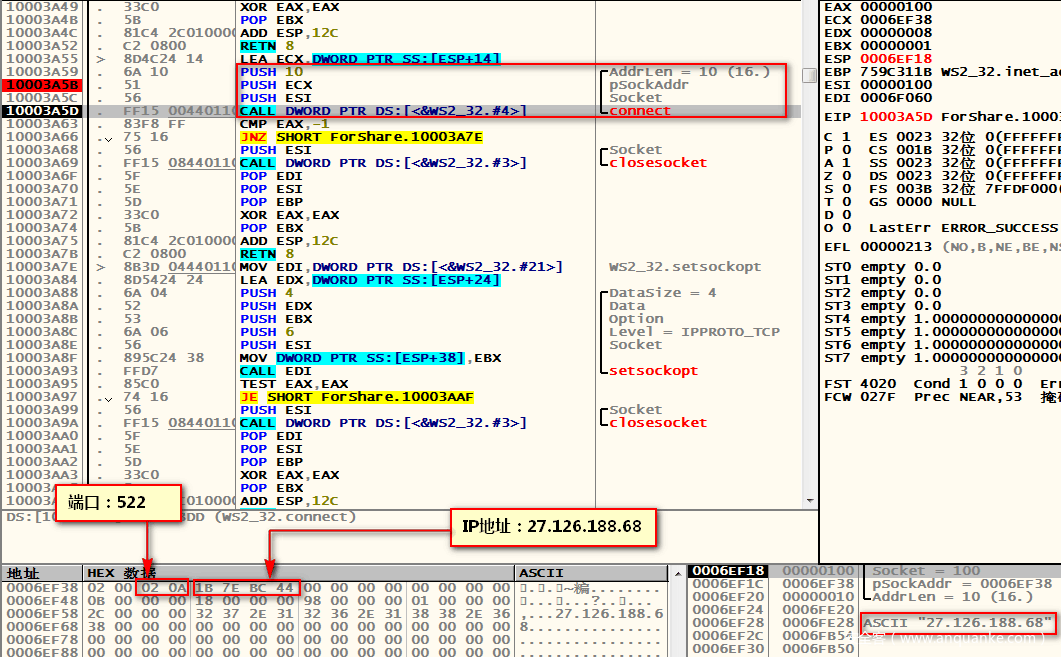Click the red breakpoint address 10003A5B
1061x657 pixels.
pos(41,85)
